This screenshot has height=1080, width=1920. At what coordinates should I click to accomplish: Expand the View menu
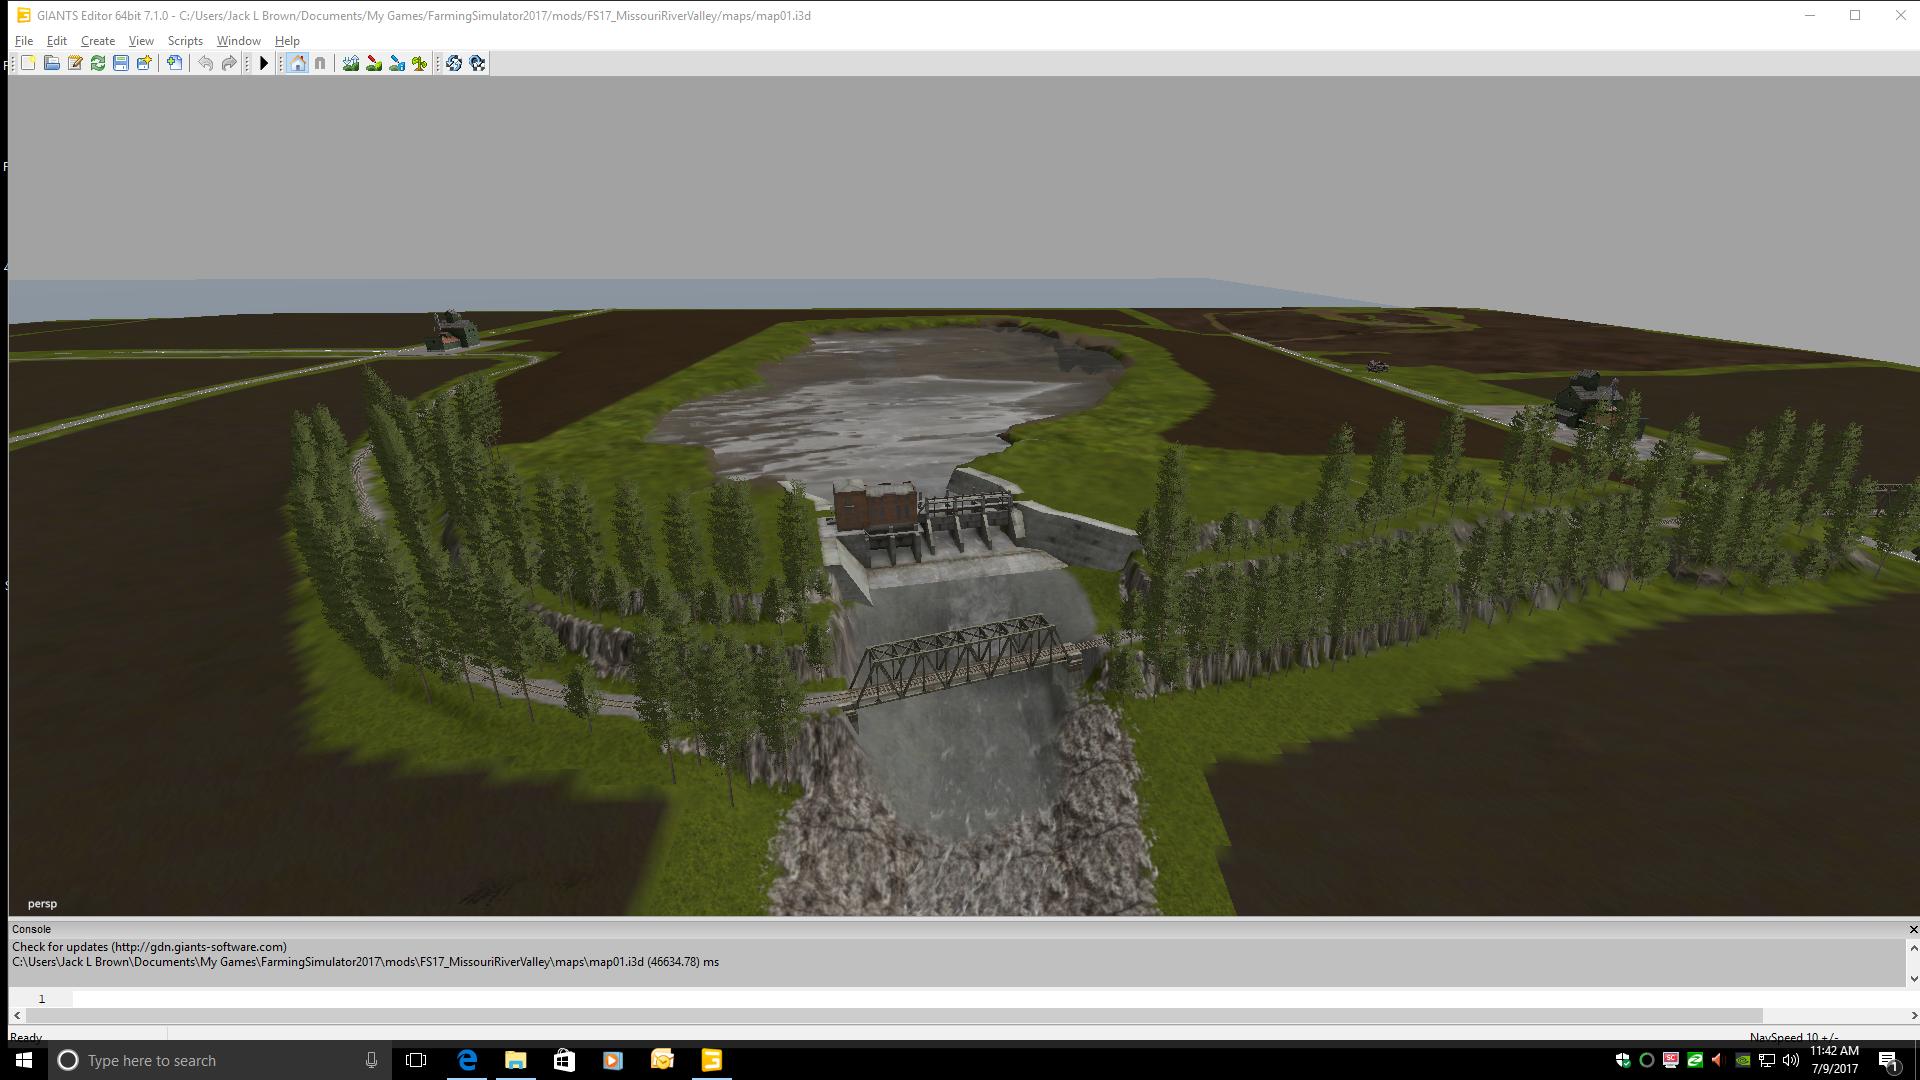(x=141, y=41)
